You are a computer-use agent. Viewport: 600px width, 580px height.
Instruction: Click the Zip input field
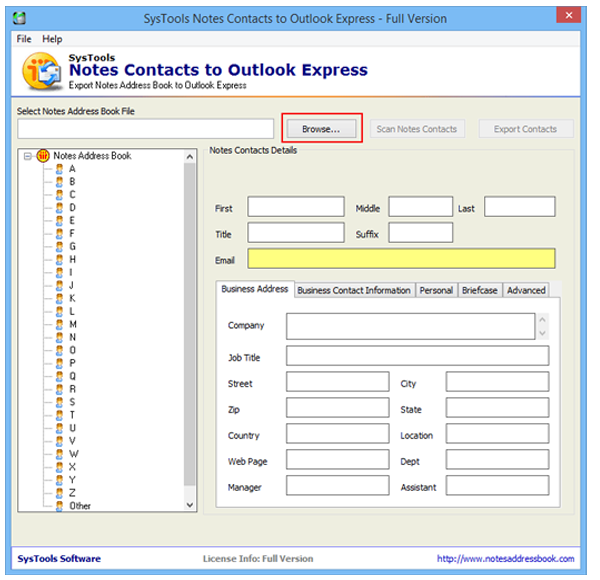click(338, 407)
